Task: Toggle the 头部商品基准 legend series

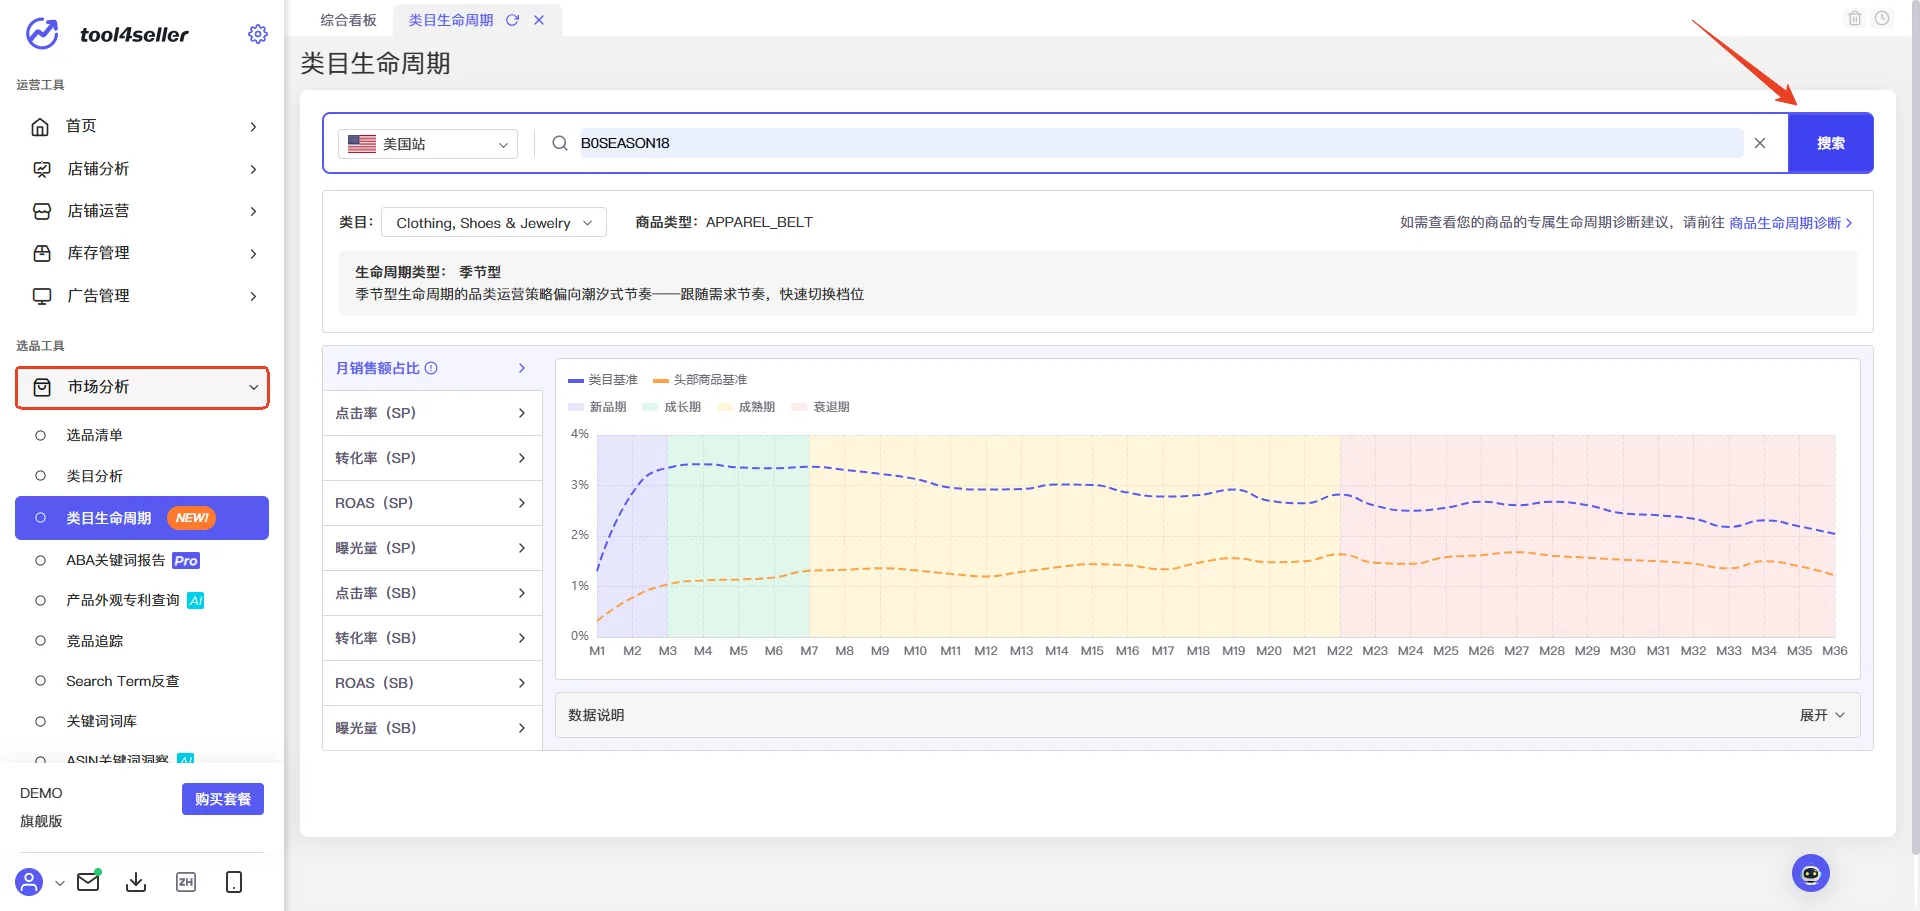Action: [700, 380]
